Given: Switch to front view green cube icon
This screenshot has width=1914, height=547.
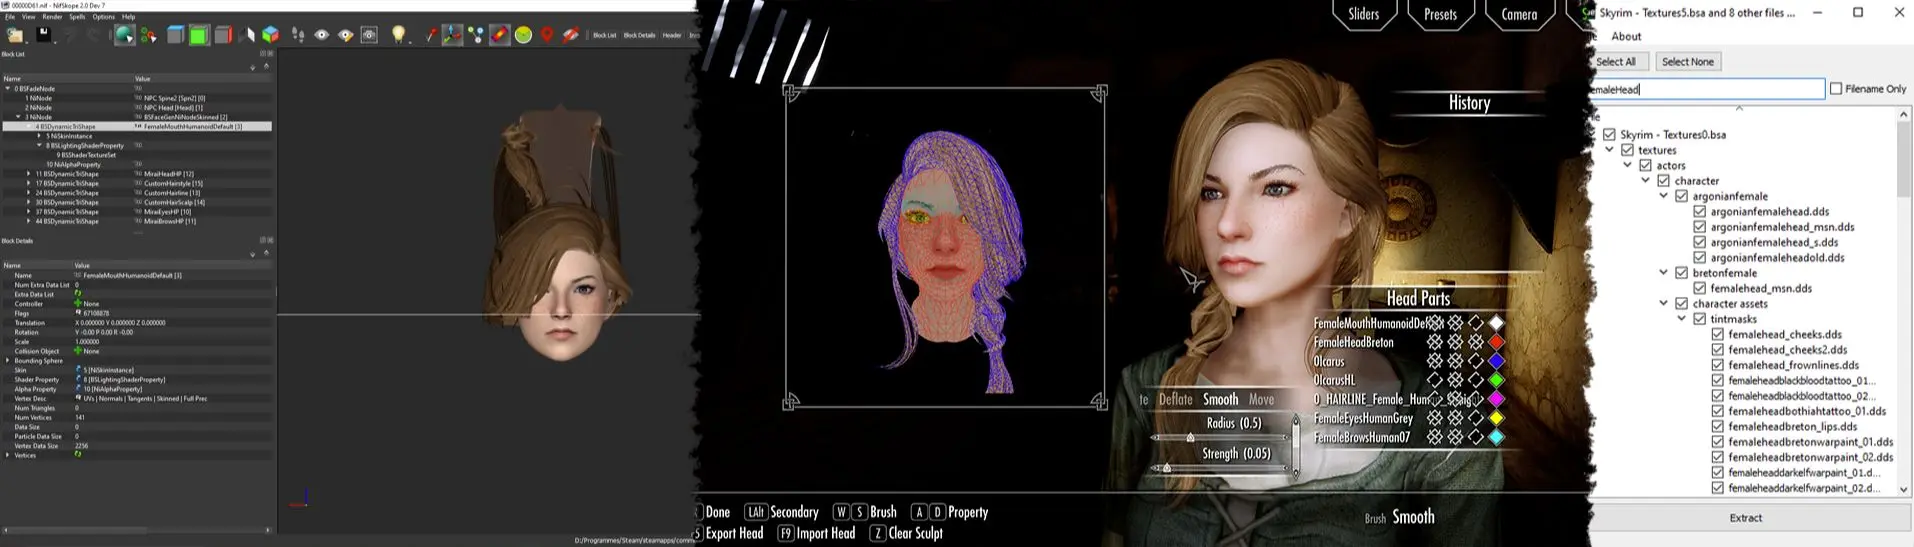Looking at the screenshot, I should pos(199,35).
